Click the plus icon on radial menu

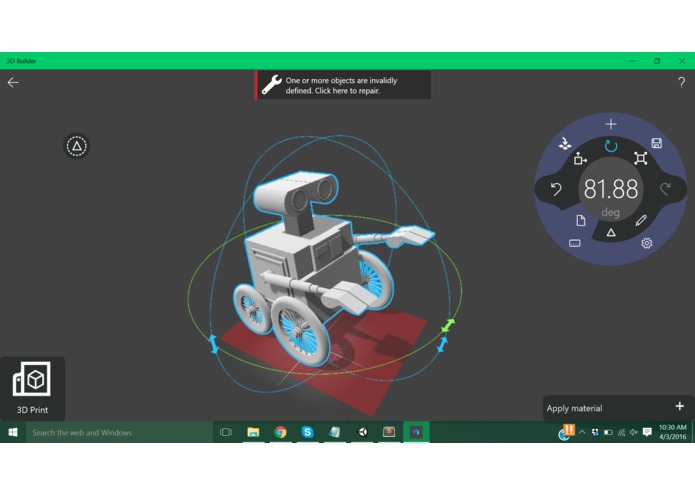pos(611,124)
